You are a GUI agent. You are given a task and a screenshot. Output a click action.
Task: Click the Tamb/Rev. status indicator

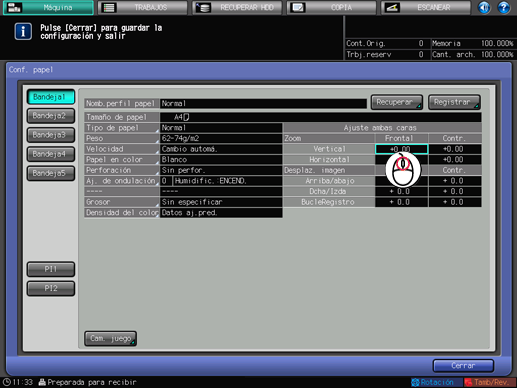pyautogui.click(x=490, y=382)
